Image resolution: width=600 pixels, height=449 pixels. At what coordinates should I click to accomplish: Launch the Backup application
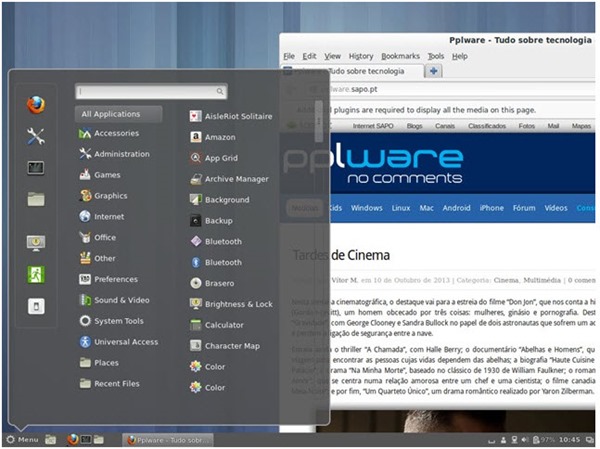(211, 220)
